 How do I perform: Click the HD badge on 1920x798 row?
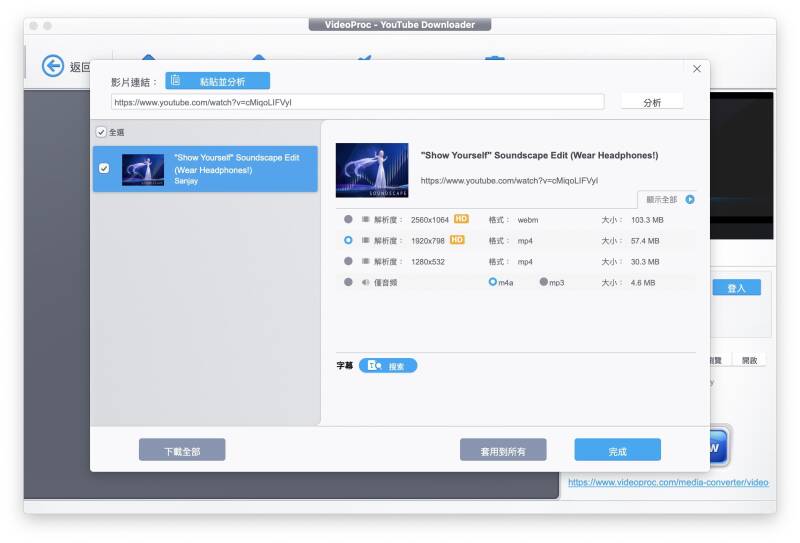click(457, 240)
